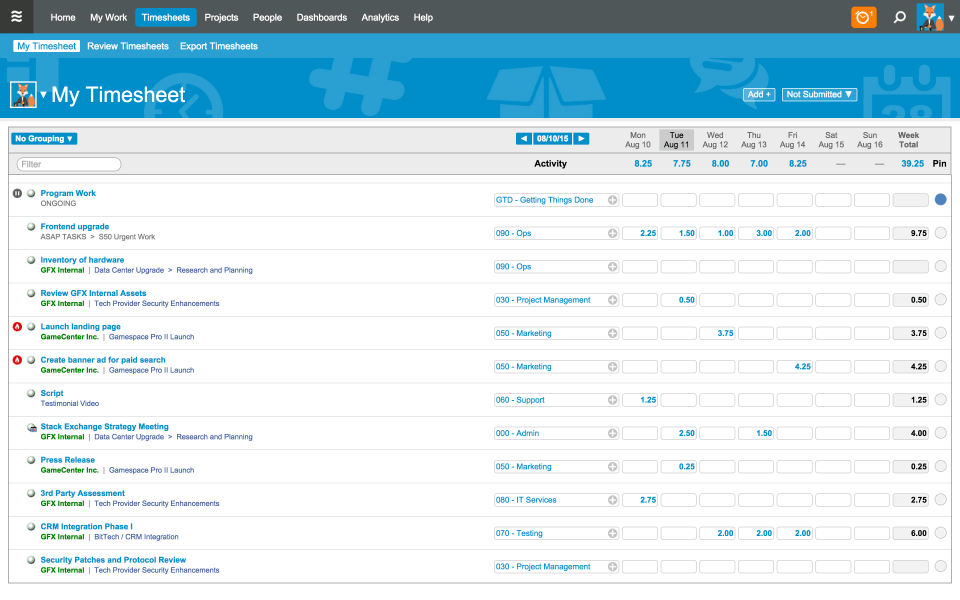Click the hamburger menu icon top left
This screenshot has height=600, width=960.
pyautogui.click(x=16, y=17)
